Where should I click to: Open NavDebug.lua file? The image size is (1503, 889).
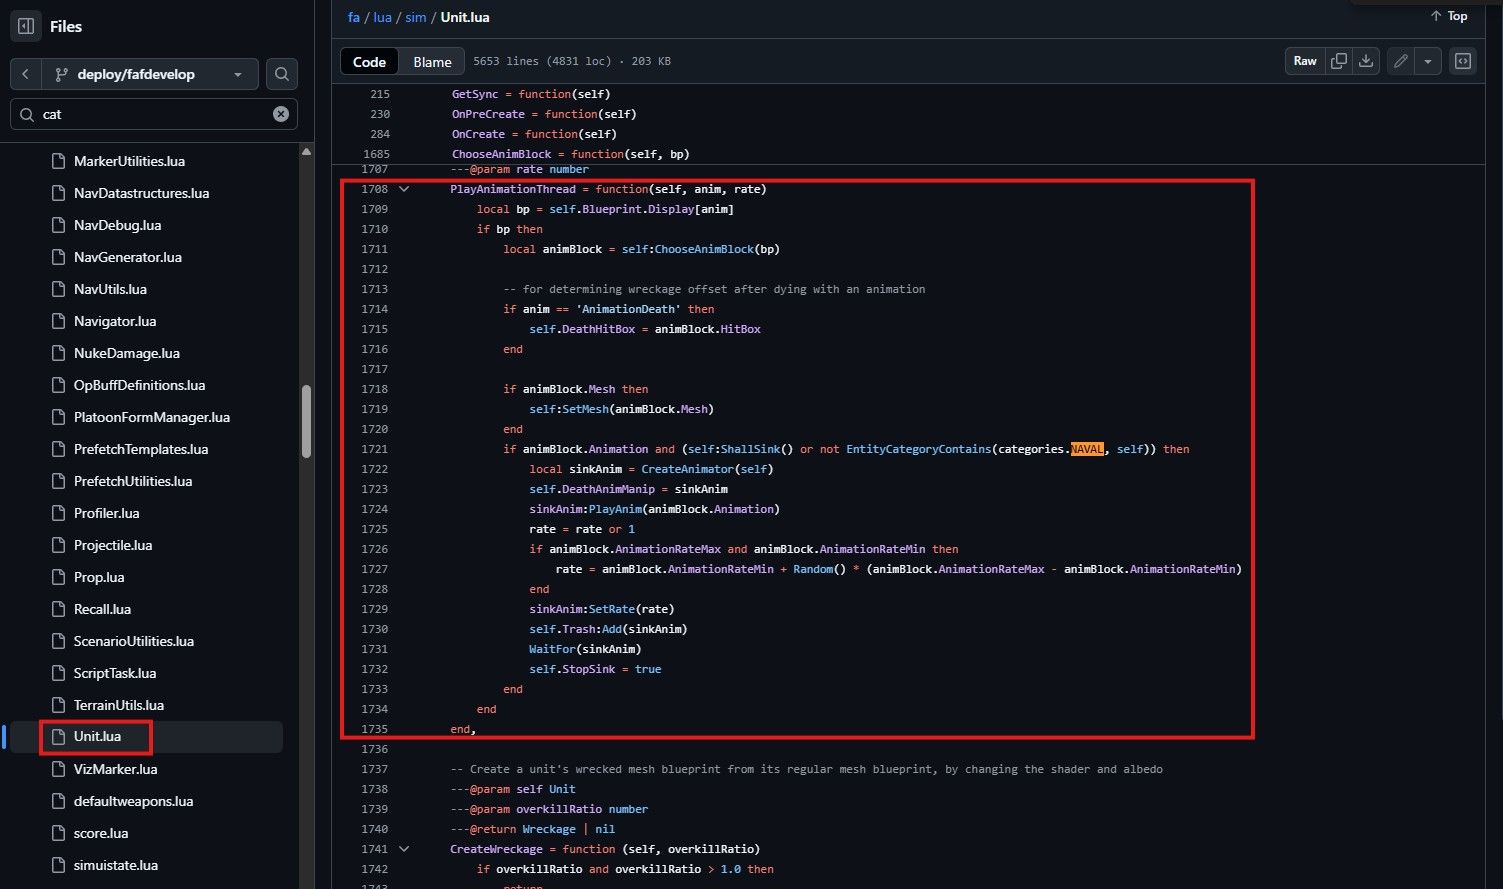pos(117,225)
